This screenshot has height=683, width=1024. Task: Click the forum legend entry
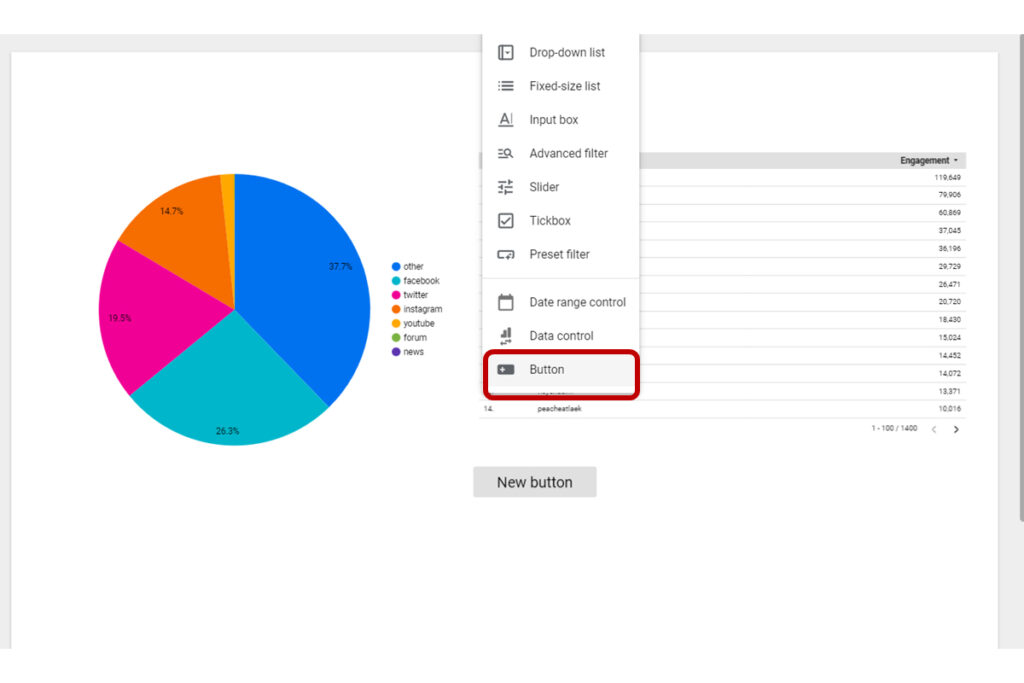(409, 338)
